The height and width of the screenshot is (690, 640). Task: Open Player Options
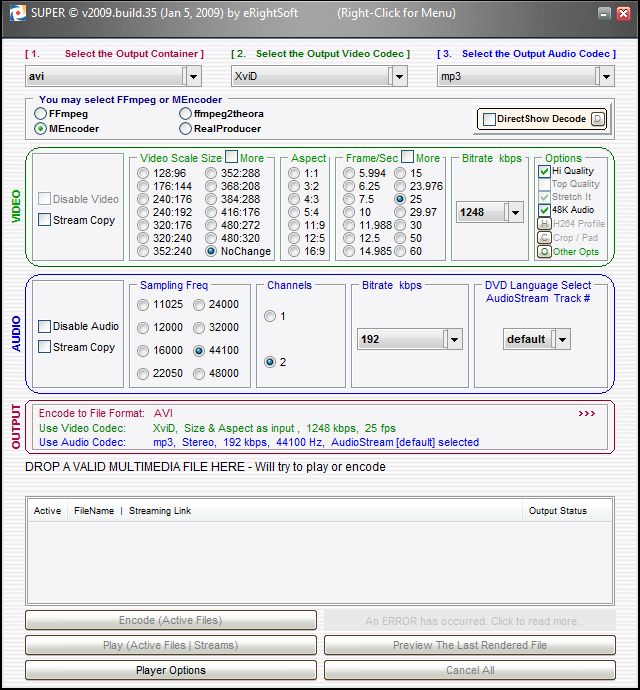(x=171, y=671)
